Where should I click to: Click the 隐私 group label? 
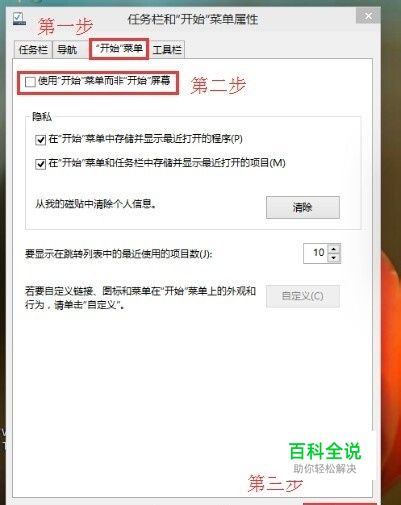(42, 117)
